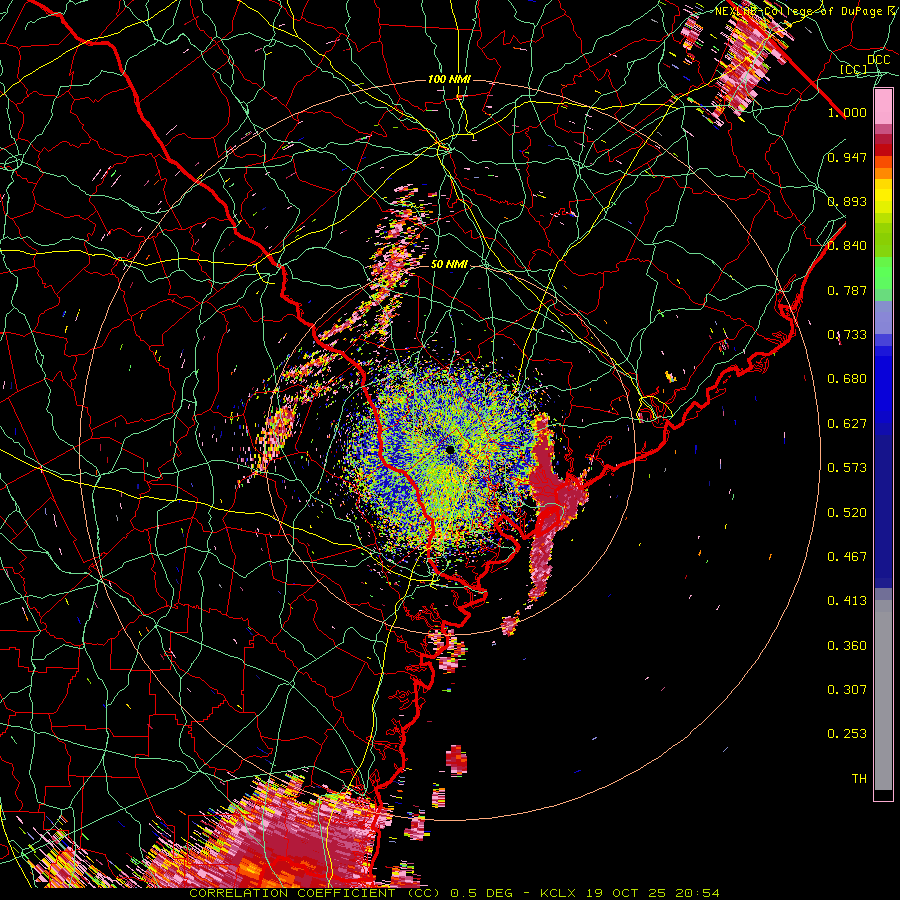Viewport: 900px width, 900px height.
Task: Click the 0.787 legend value
Action: click(847, 290)
